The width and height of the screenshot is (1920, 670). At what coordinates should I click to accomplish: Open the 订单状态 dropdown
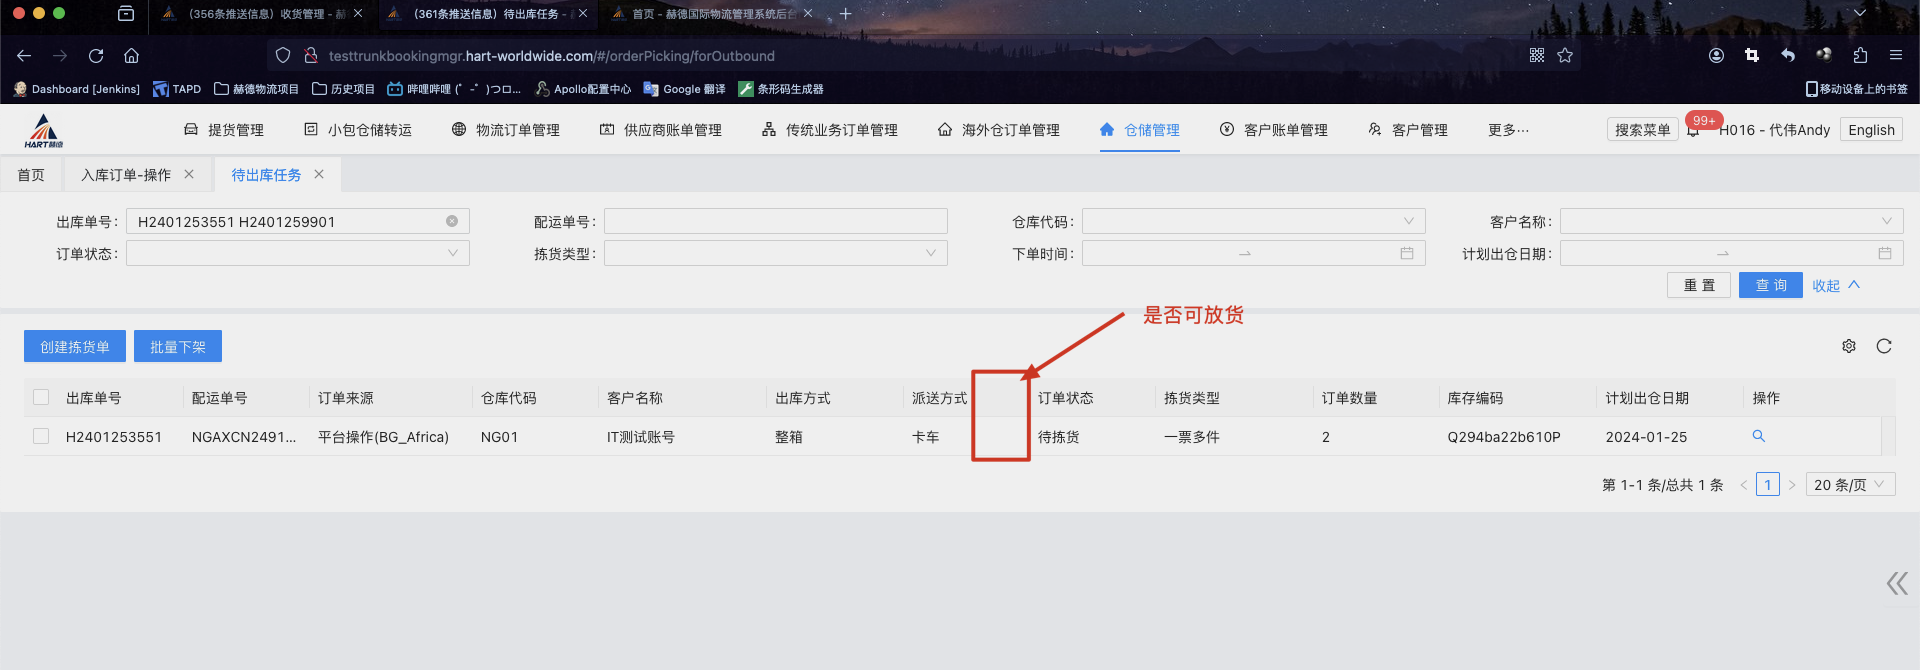tap(297, 253)
